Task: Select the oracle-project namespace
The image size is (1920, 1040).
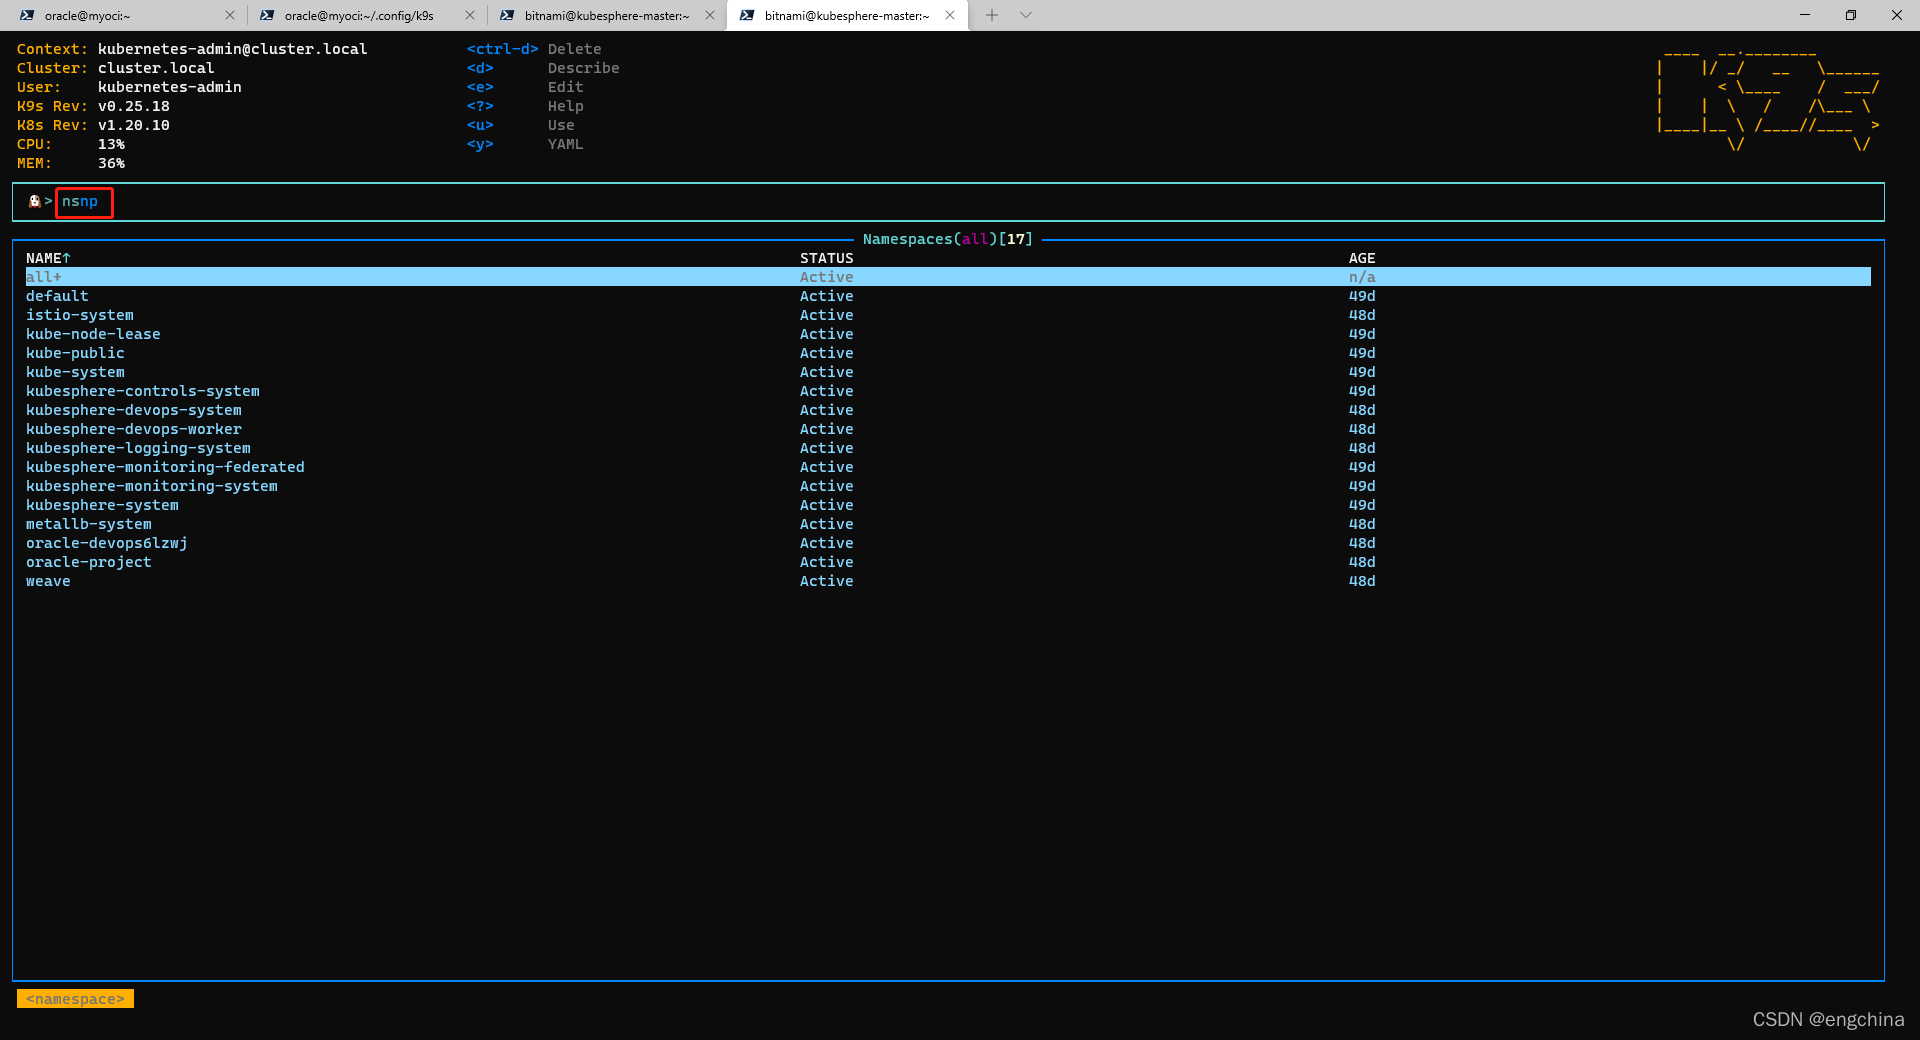Action: (948, 562)
